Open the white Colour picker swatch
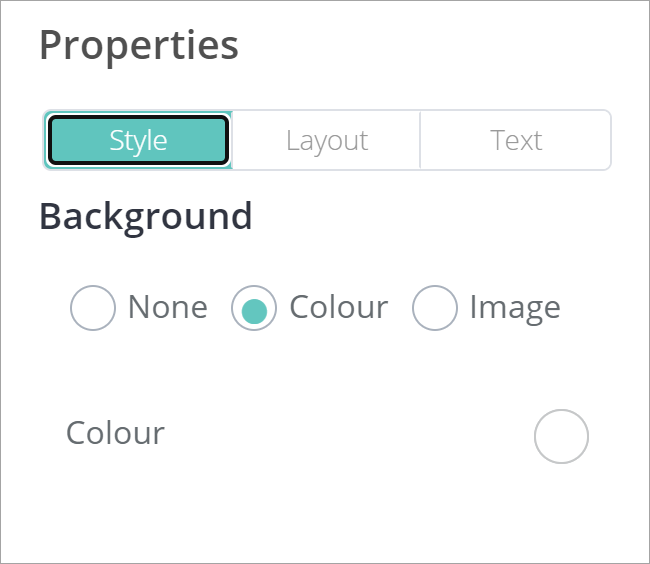The height and width of the screenshot is (564, 650). 561,436
